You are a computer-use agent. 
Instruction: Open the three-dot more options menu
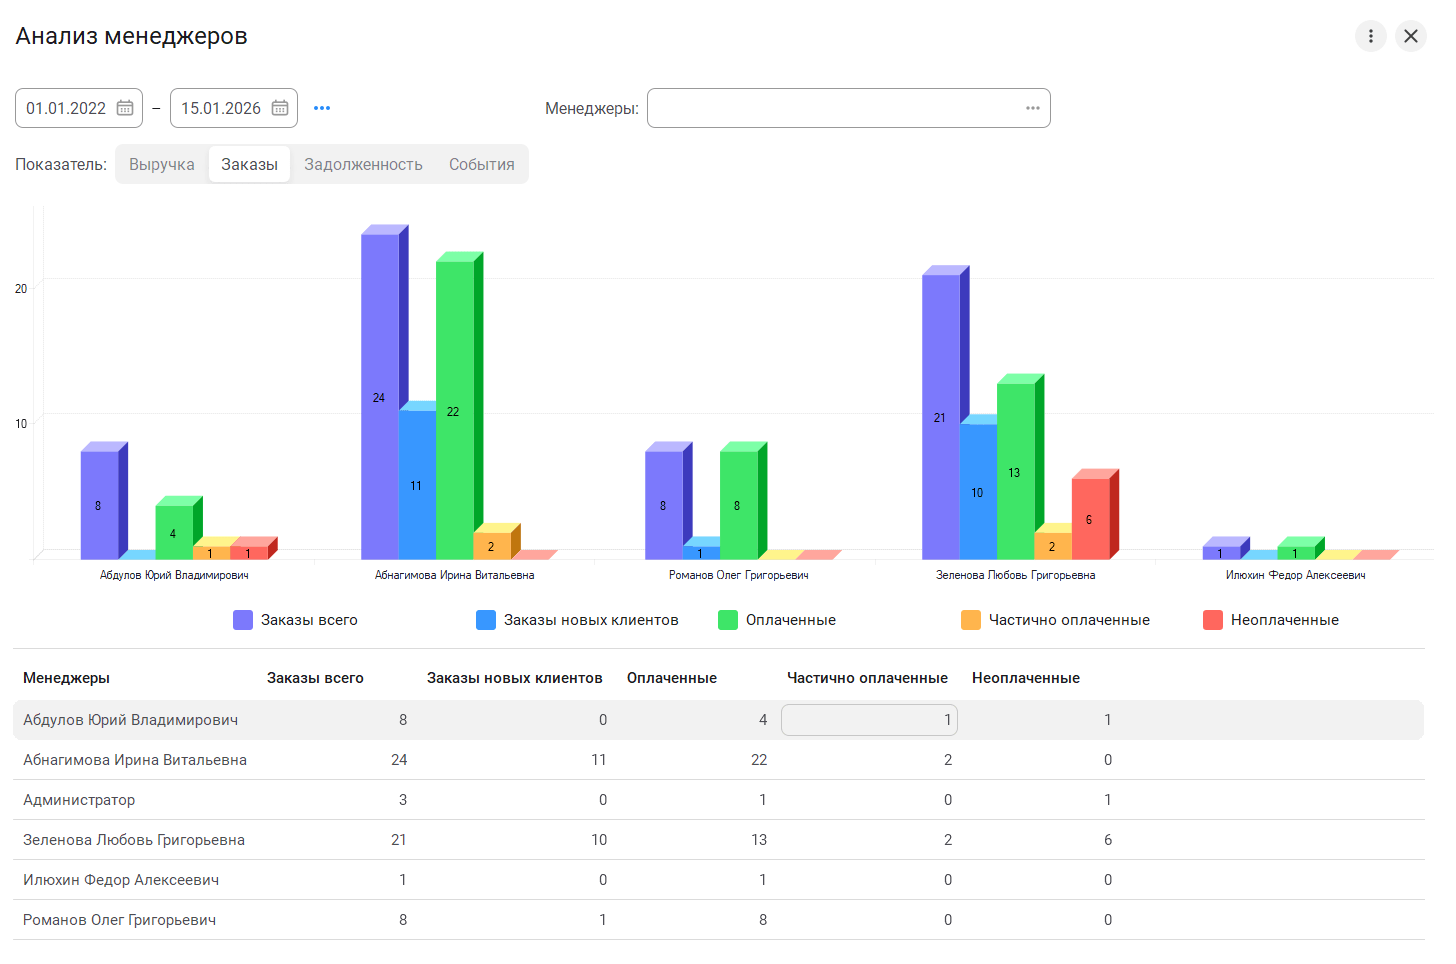coord(1370,36)
